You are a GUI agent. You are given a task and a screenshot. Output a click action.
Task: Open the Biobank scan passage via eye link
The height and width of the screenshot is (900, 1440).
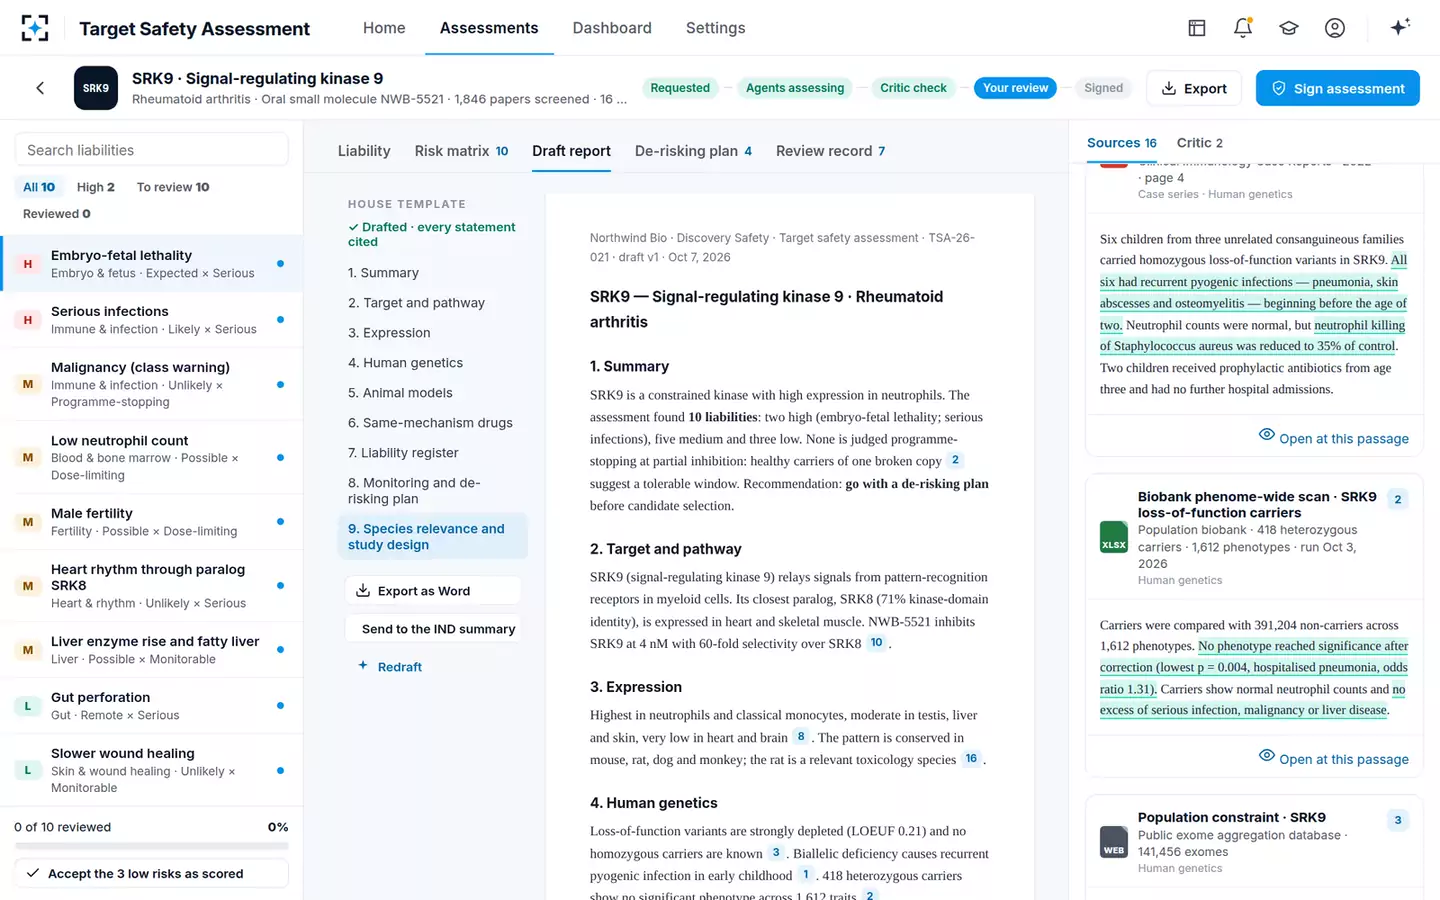tap(1334, 759)
